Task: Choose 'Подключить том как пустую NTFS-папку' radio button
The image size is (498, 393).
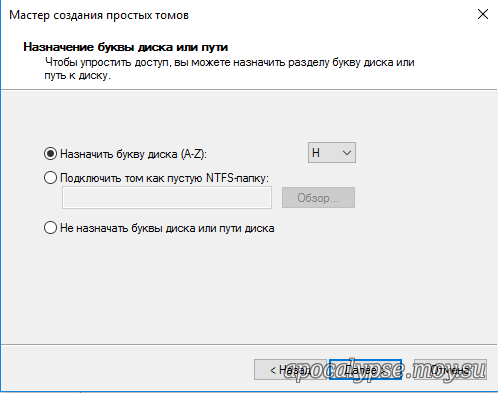Action: tap(50, 178)
